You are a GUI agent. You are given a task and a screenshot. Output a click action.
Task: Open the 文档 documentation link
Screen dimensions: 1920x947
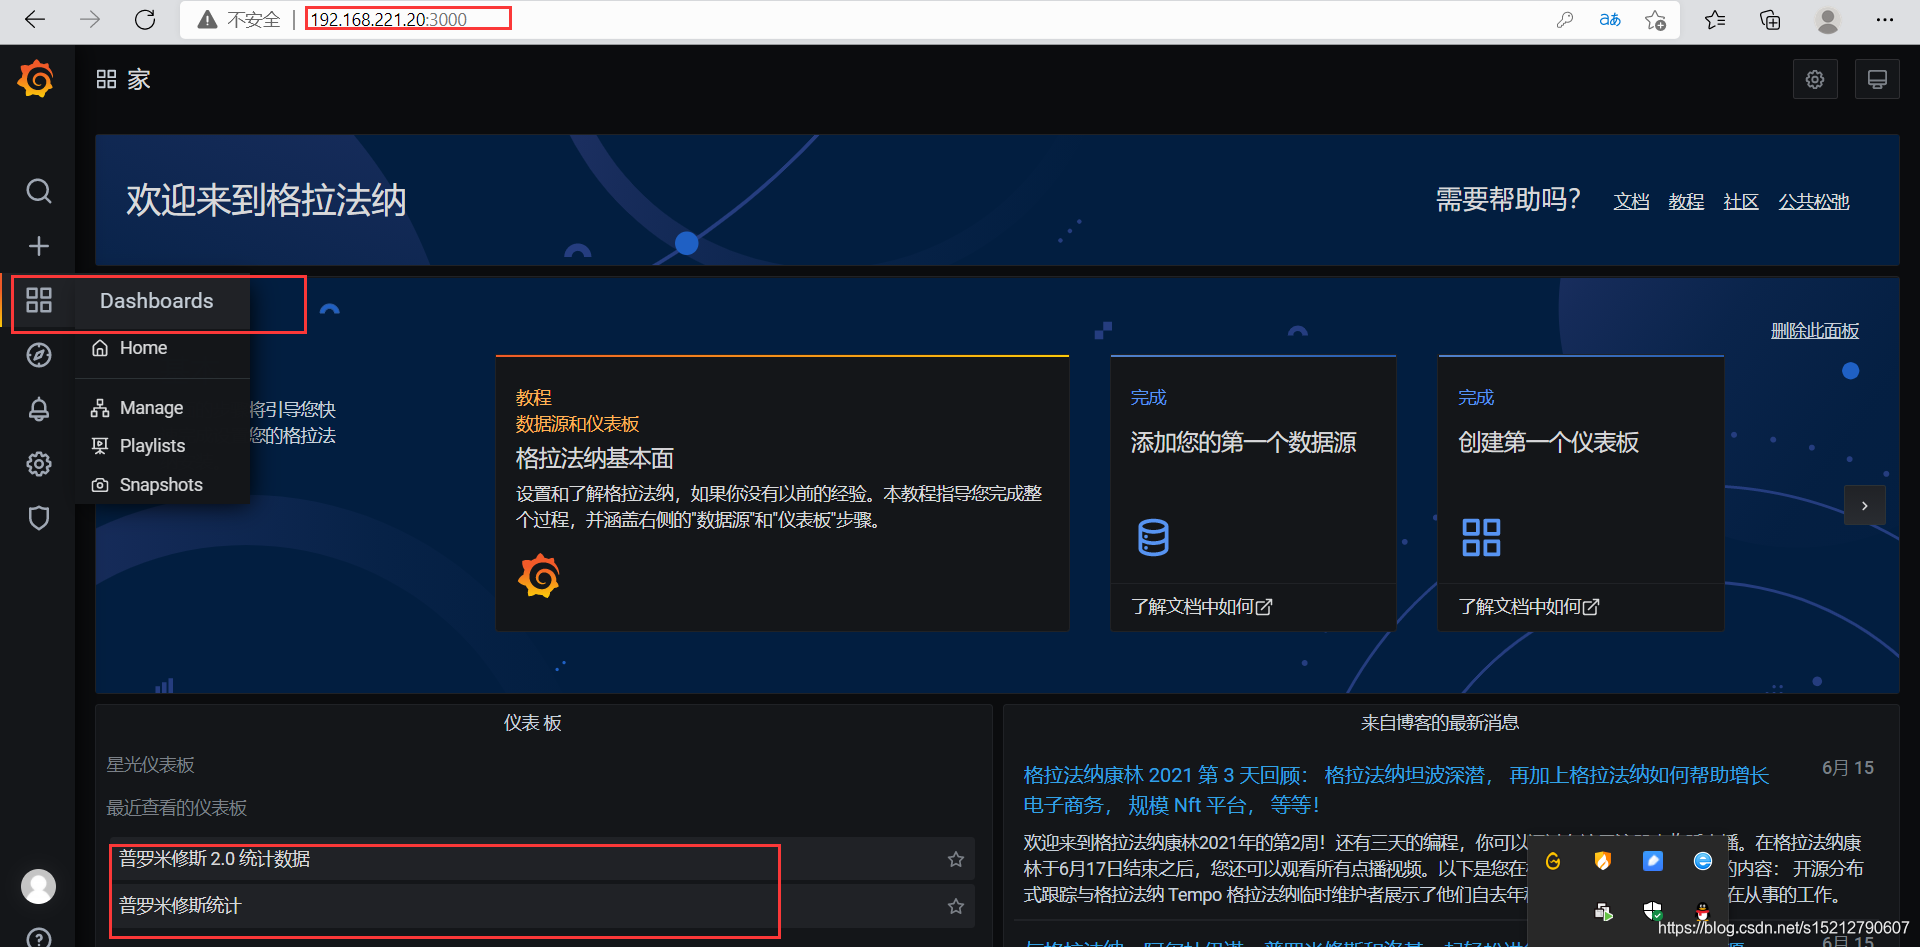[1631, 201]
